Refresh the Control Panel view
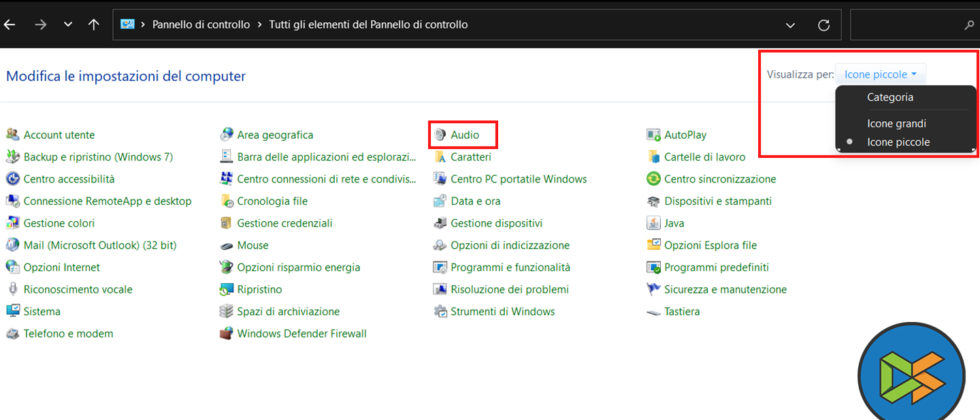This screenshot has height=420, width=980. point(823,25)
